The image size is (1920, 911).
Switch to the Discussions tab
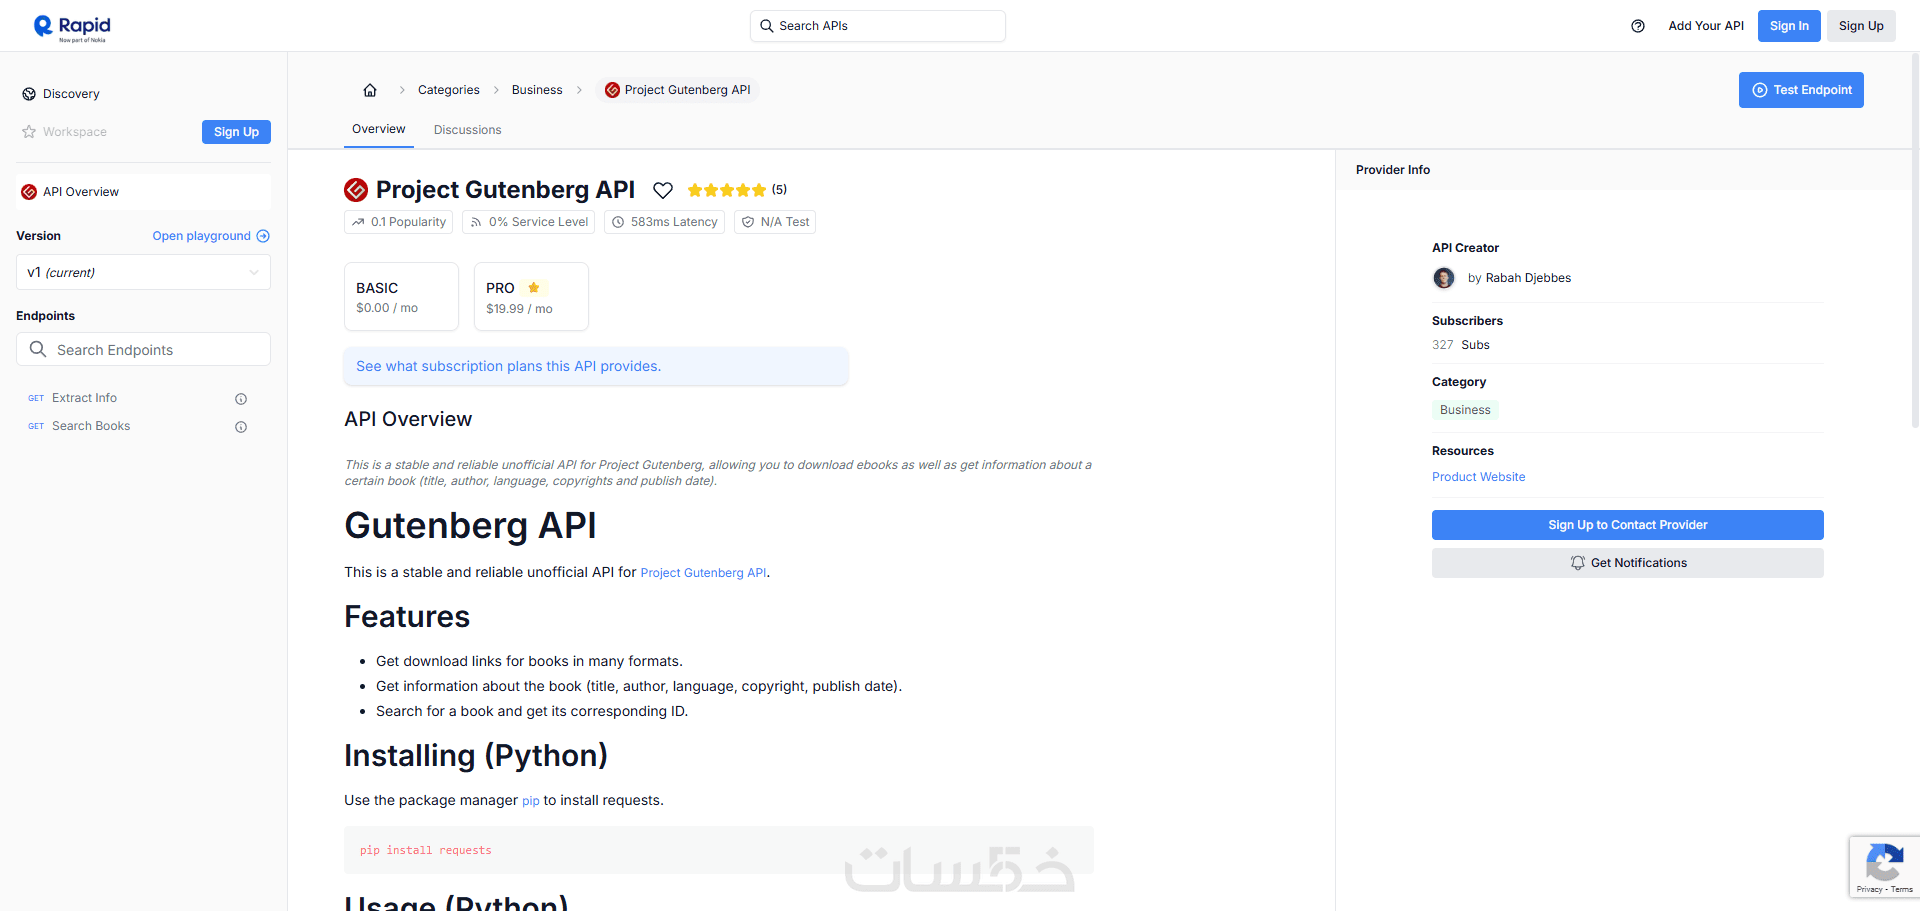pos(468,130)
